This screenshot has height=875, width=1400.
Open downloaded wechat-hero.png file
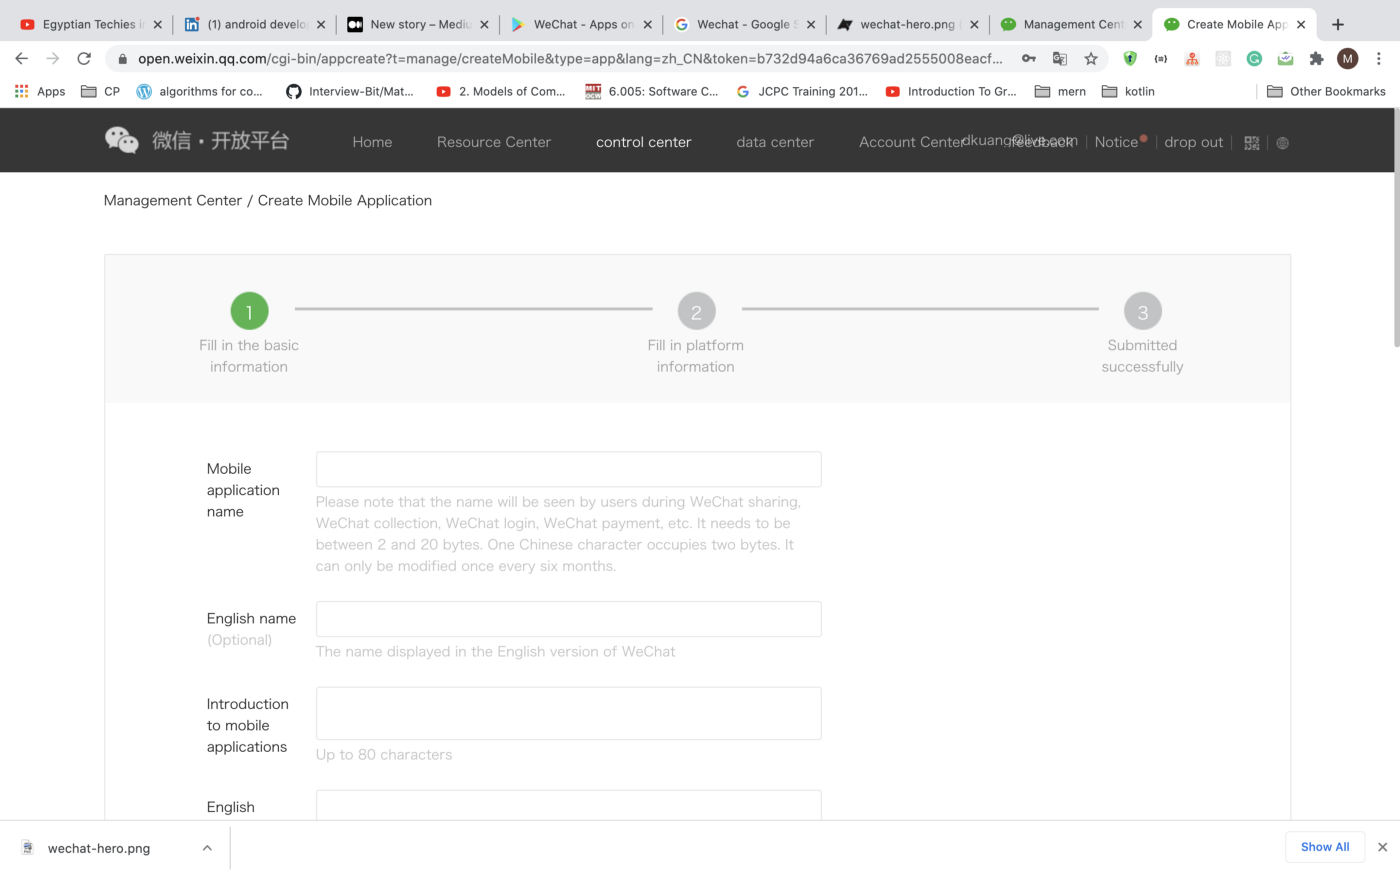coord(99,848)
